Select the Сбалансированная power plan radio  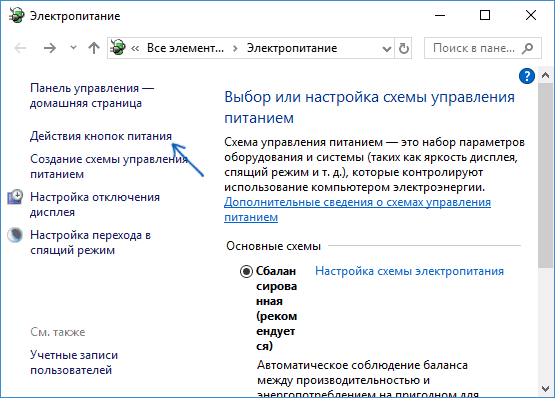(246, 272)
